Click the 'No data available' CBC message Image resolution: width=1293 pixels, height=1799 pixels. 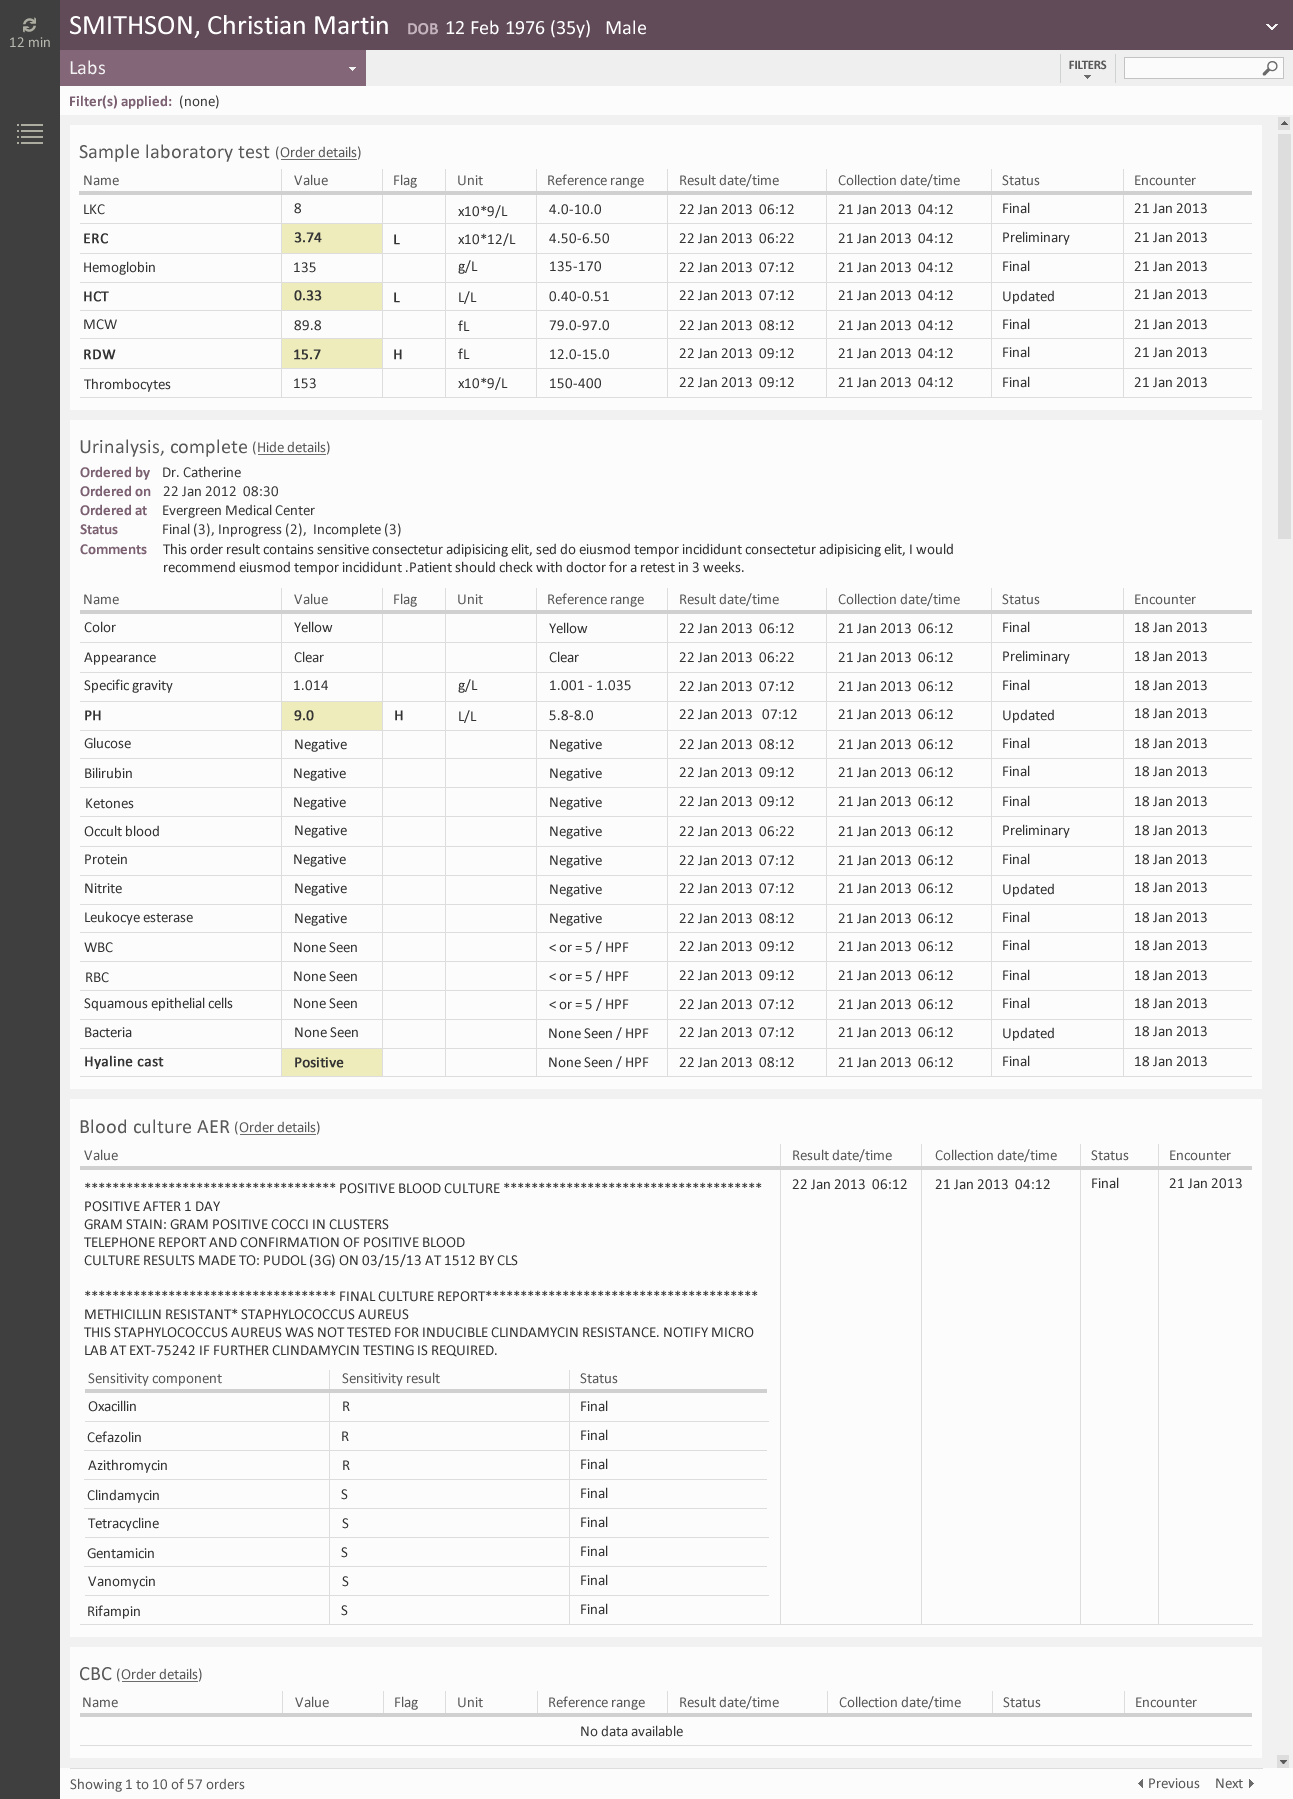(x=631, y=1731)
